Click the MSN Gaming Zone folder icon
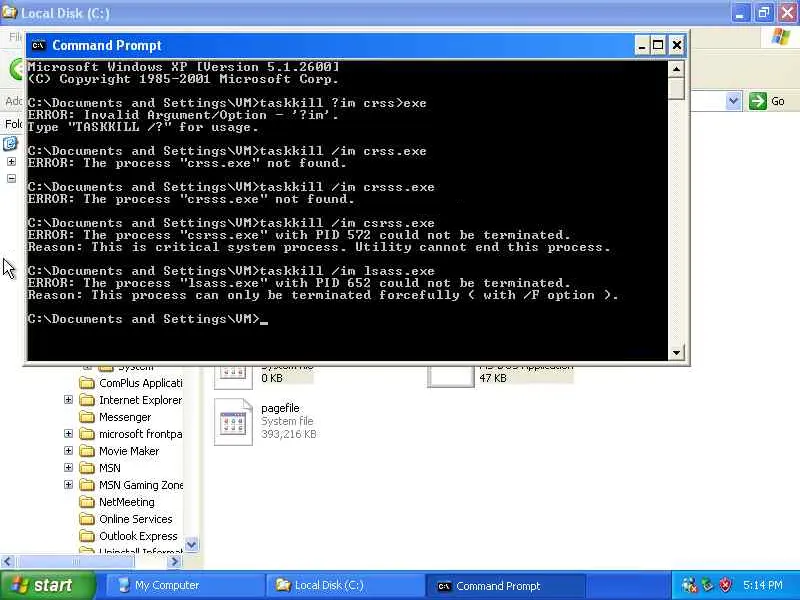Screen dimensions: 800x600 tap(87, 485)
